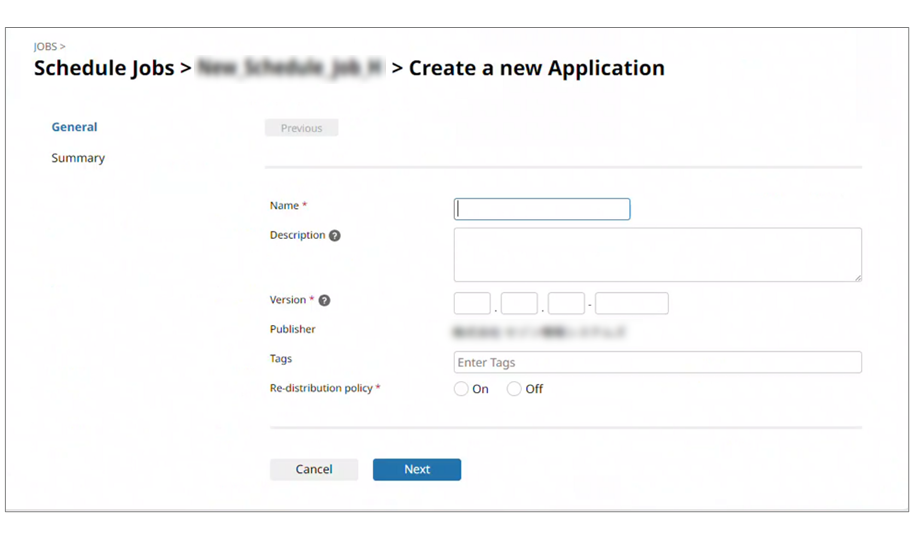Click the Version help question-mark icon

point(324,300)
